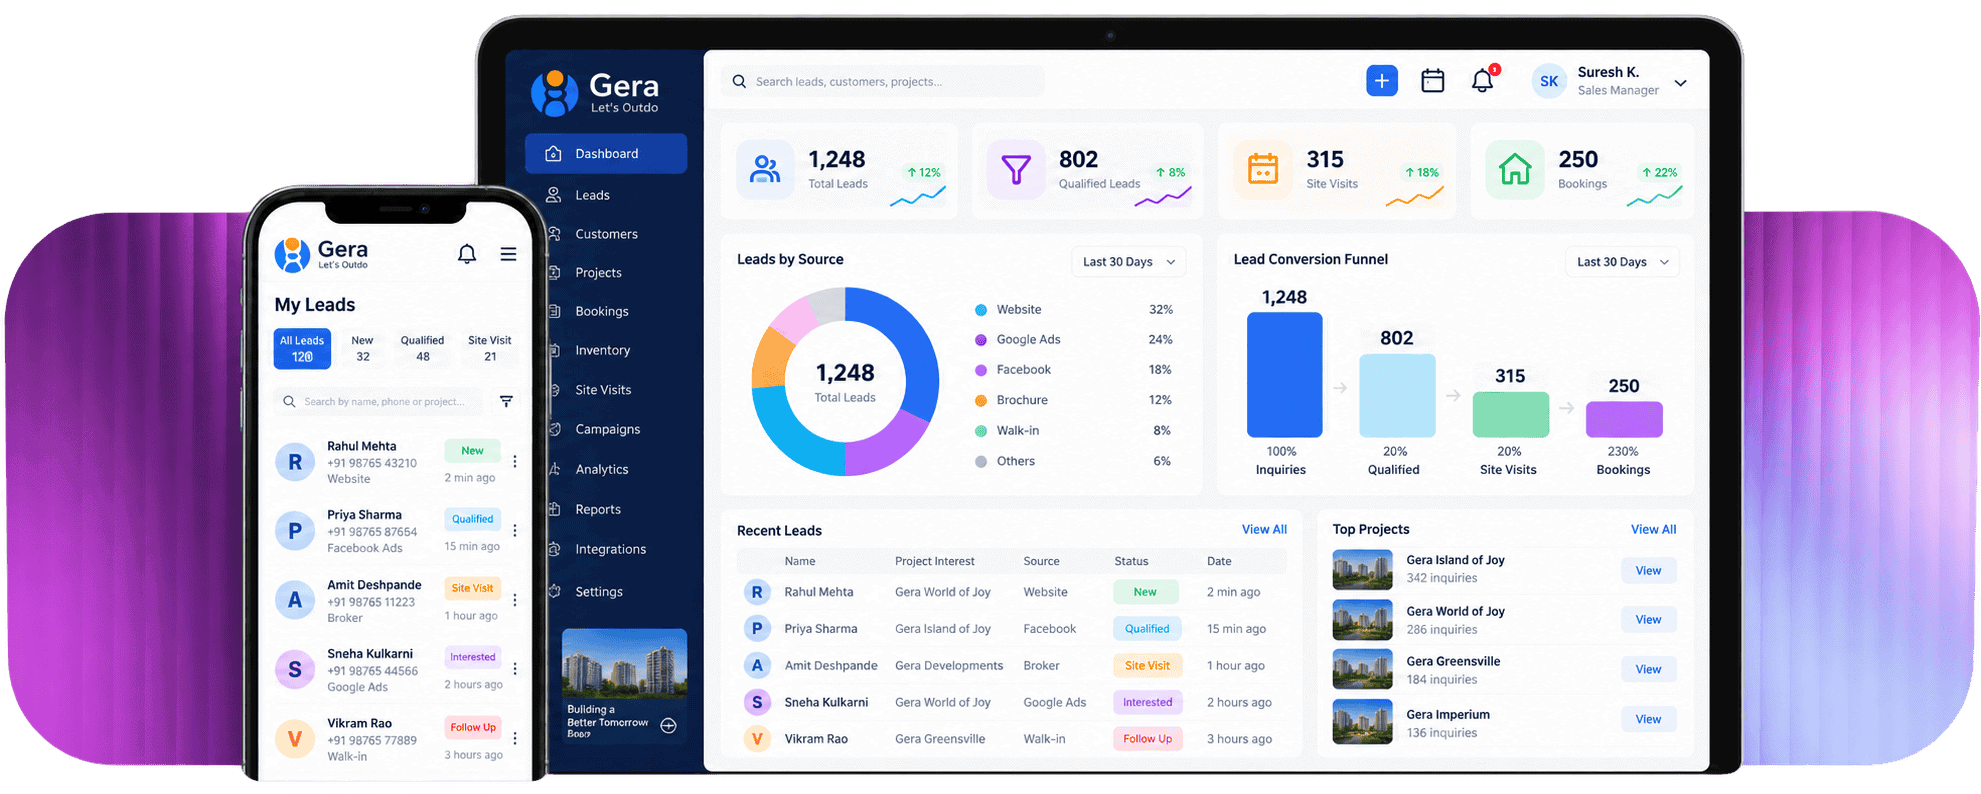Screen dimensions: 1981x794
Task: Tap the filter icon beside phone search
Action: point(507,401)
